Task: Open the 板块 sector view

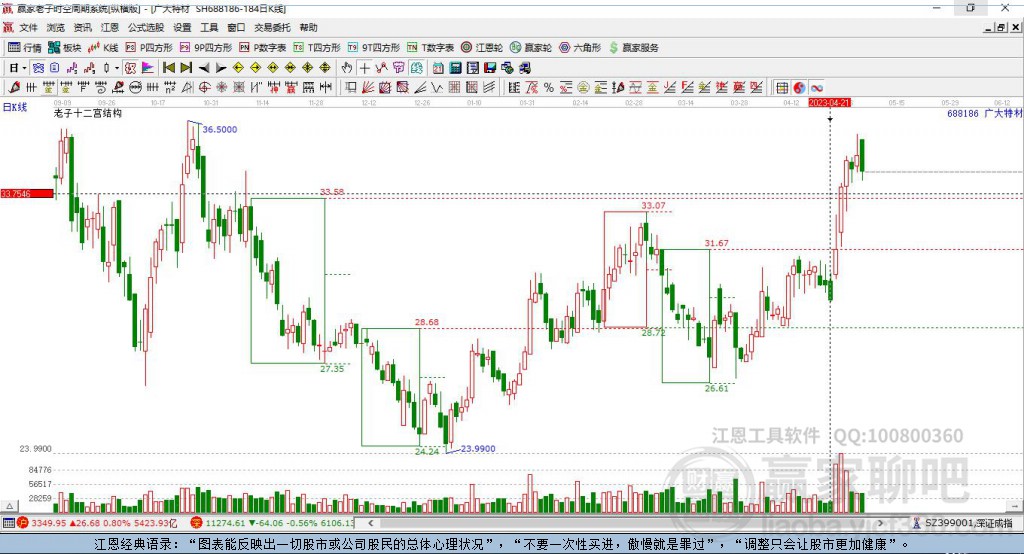Action: 65,48
